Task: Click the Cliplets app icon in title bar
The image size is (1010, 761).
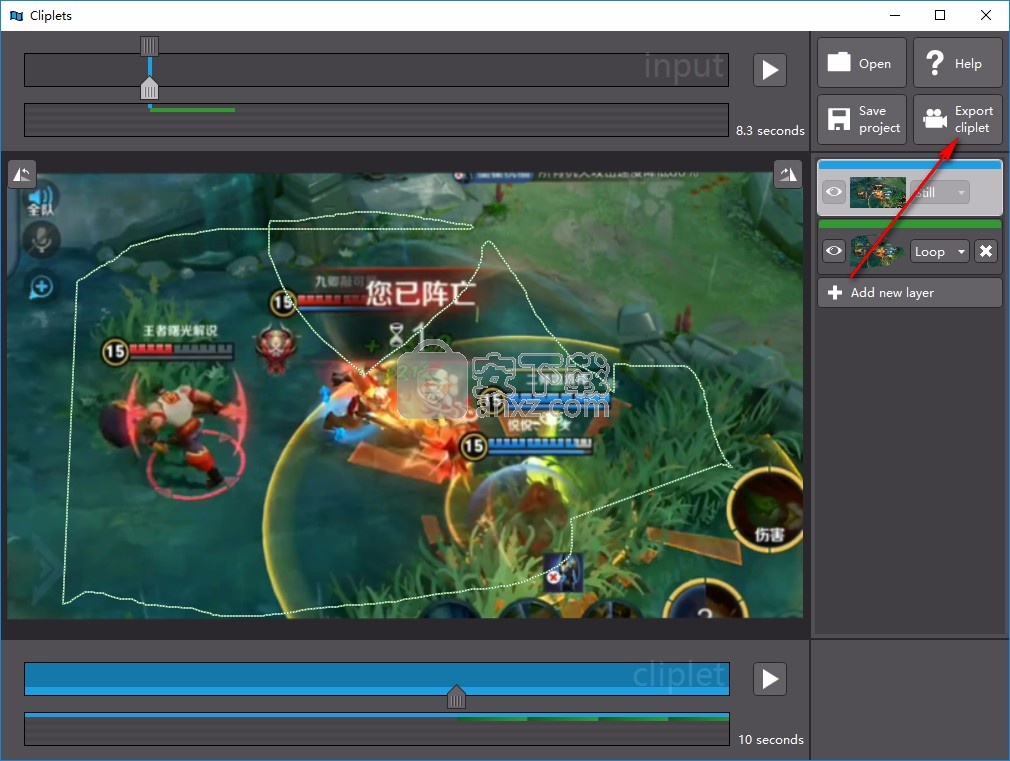Action: point(17,15)
